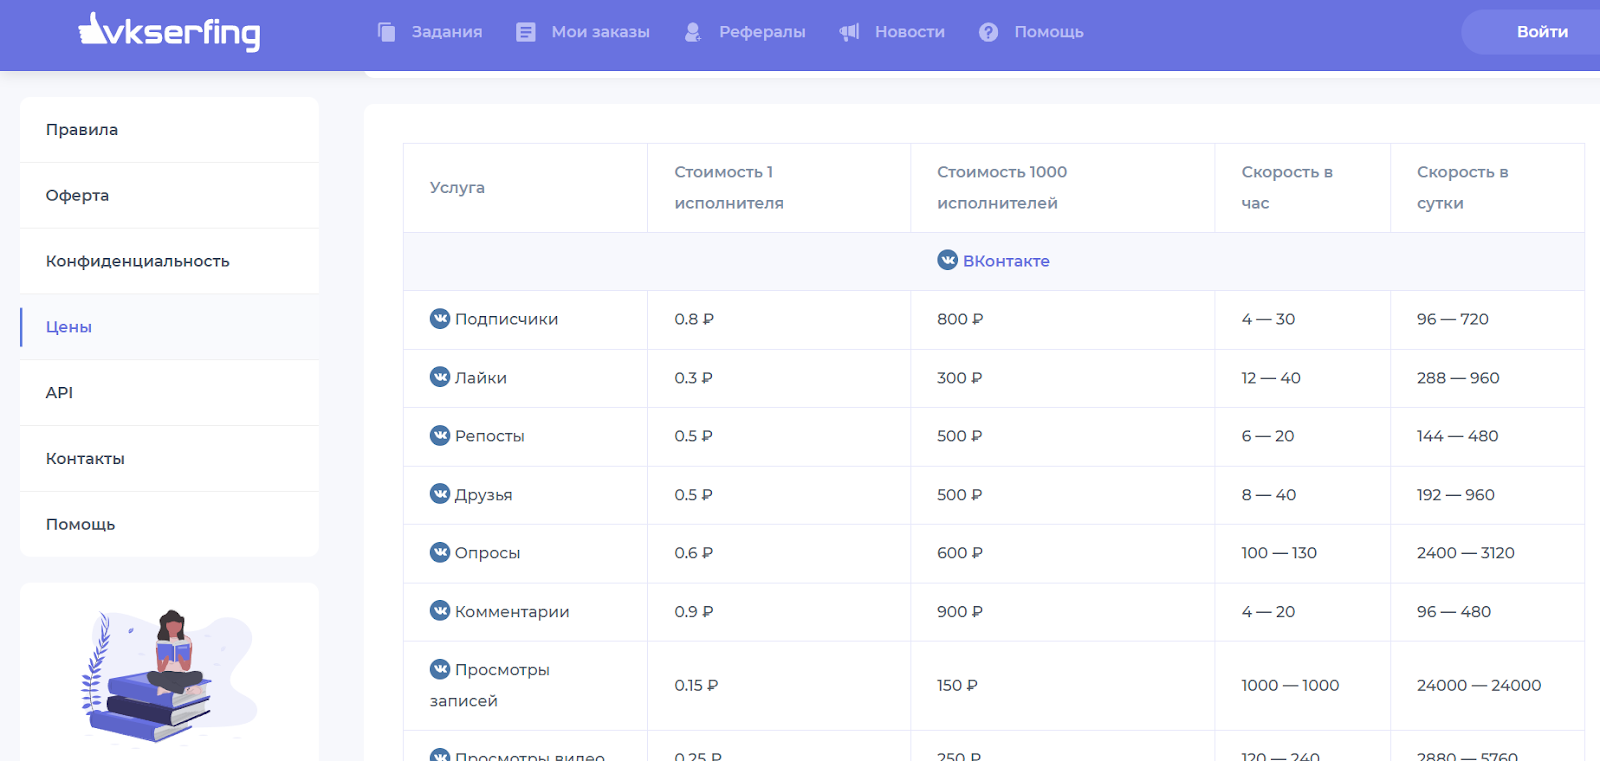This screenshot has height=761, width=1600.
Task: Click the Комментарии service name
Action: tap(512, 612)
